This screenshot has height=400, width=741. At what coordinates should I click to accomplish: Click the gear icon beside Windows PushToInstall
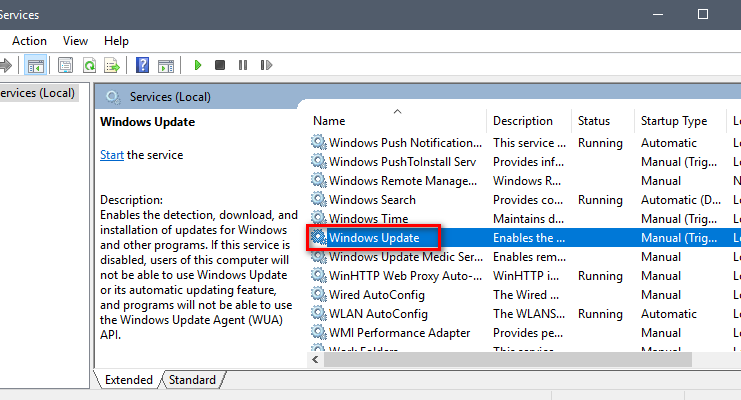click(x=319, y=161)
